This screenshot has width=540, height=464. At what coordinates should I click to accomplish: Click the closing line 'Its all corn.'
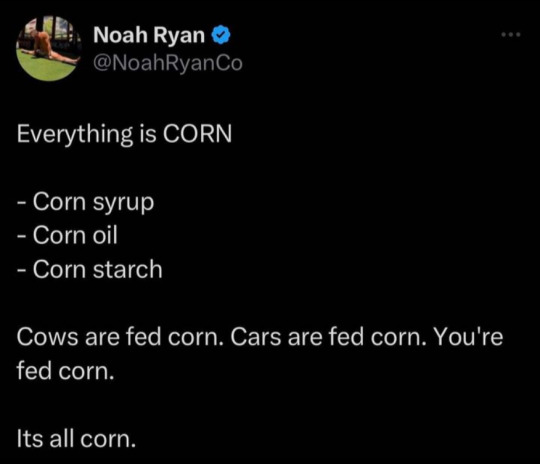point(76,439)
